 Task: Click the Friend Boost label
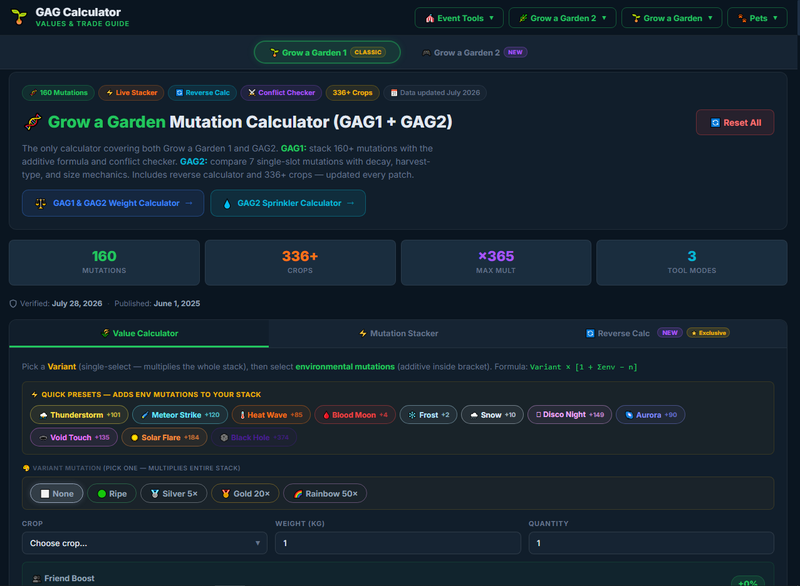point(69,578)
